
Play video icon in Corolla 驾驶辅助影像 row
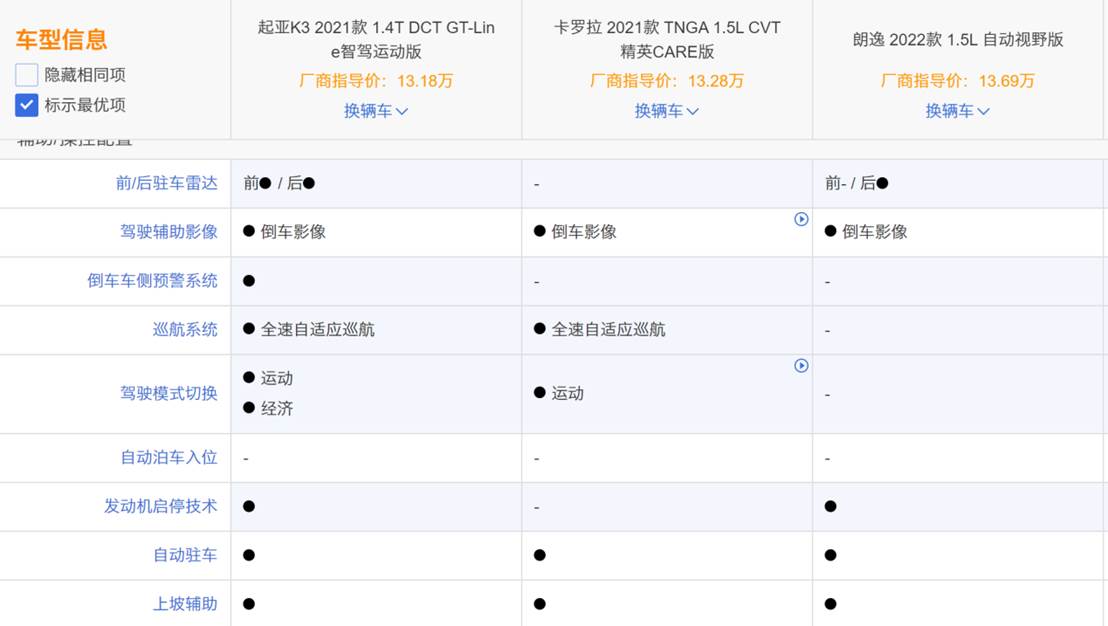(801, 219)
